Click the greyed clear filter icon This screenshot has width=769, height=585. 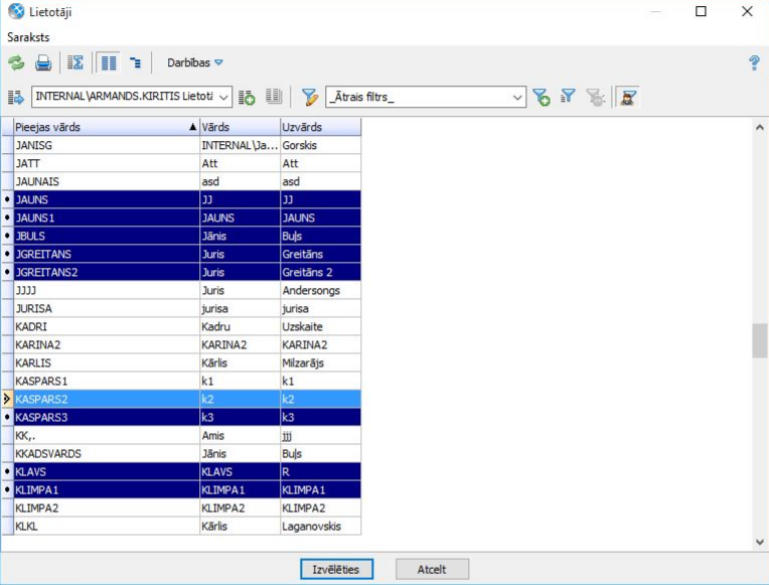pyautogui.click(x=595, y=97)
